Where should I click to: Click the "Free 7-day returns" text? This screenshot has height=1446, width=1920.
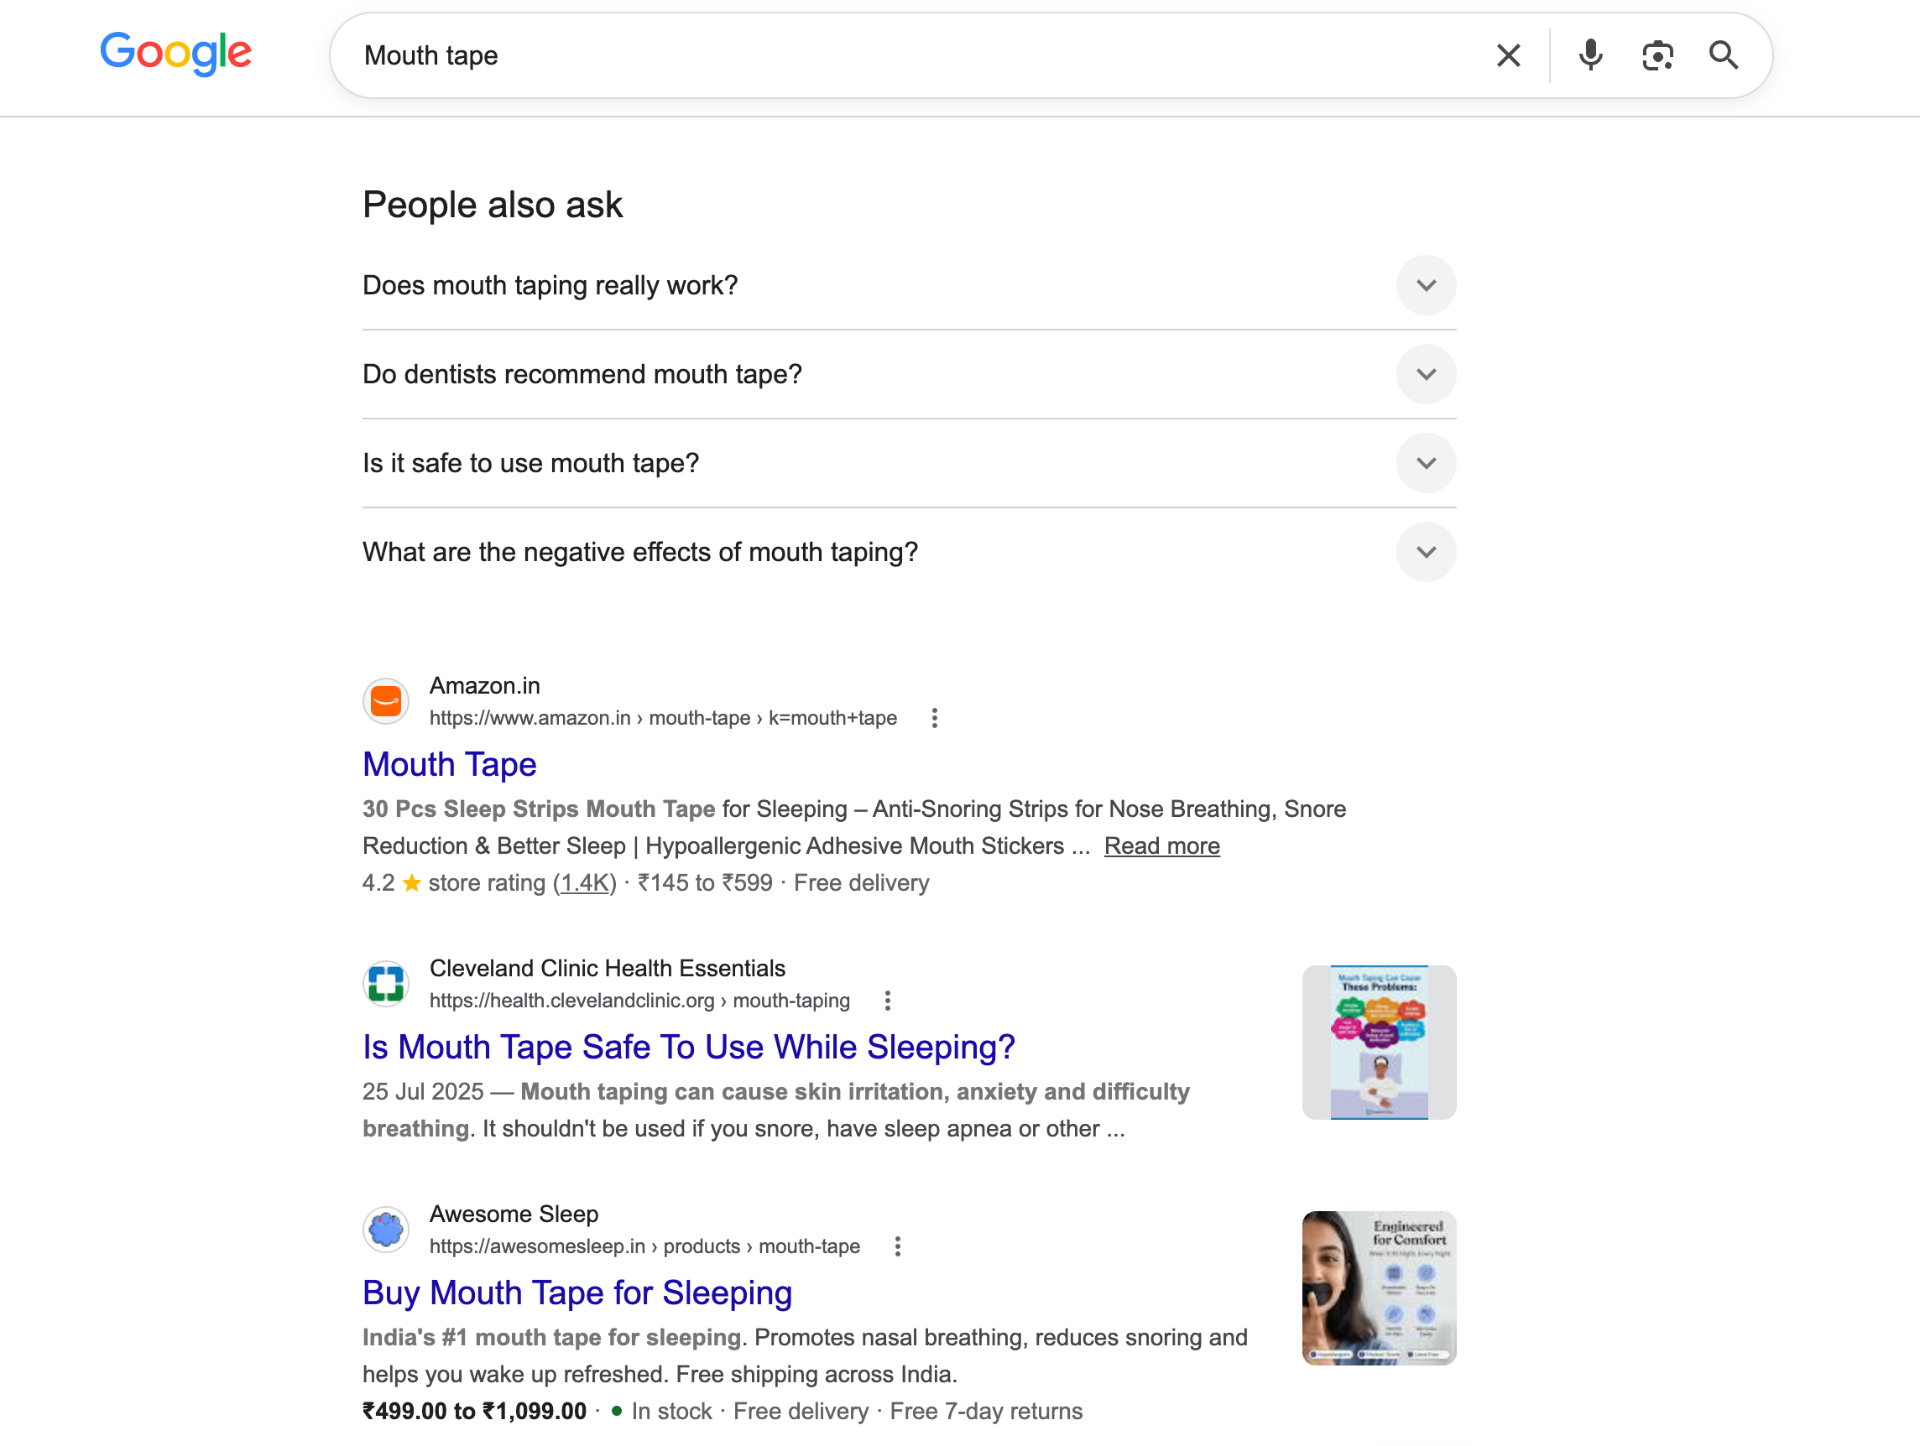tap(986, 1411)
